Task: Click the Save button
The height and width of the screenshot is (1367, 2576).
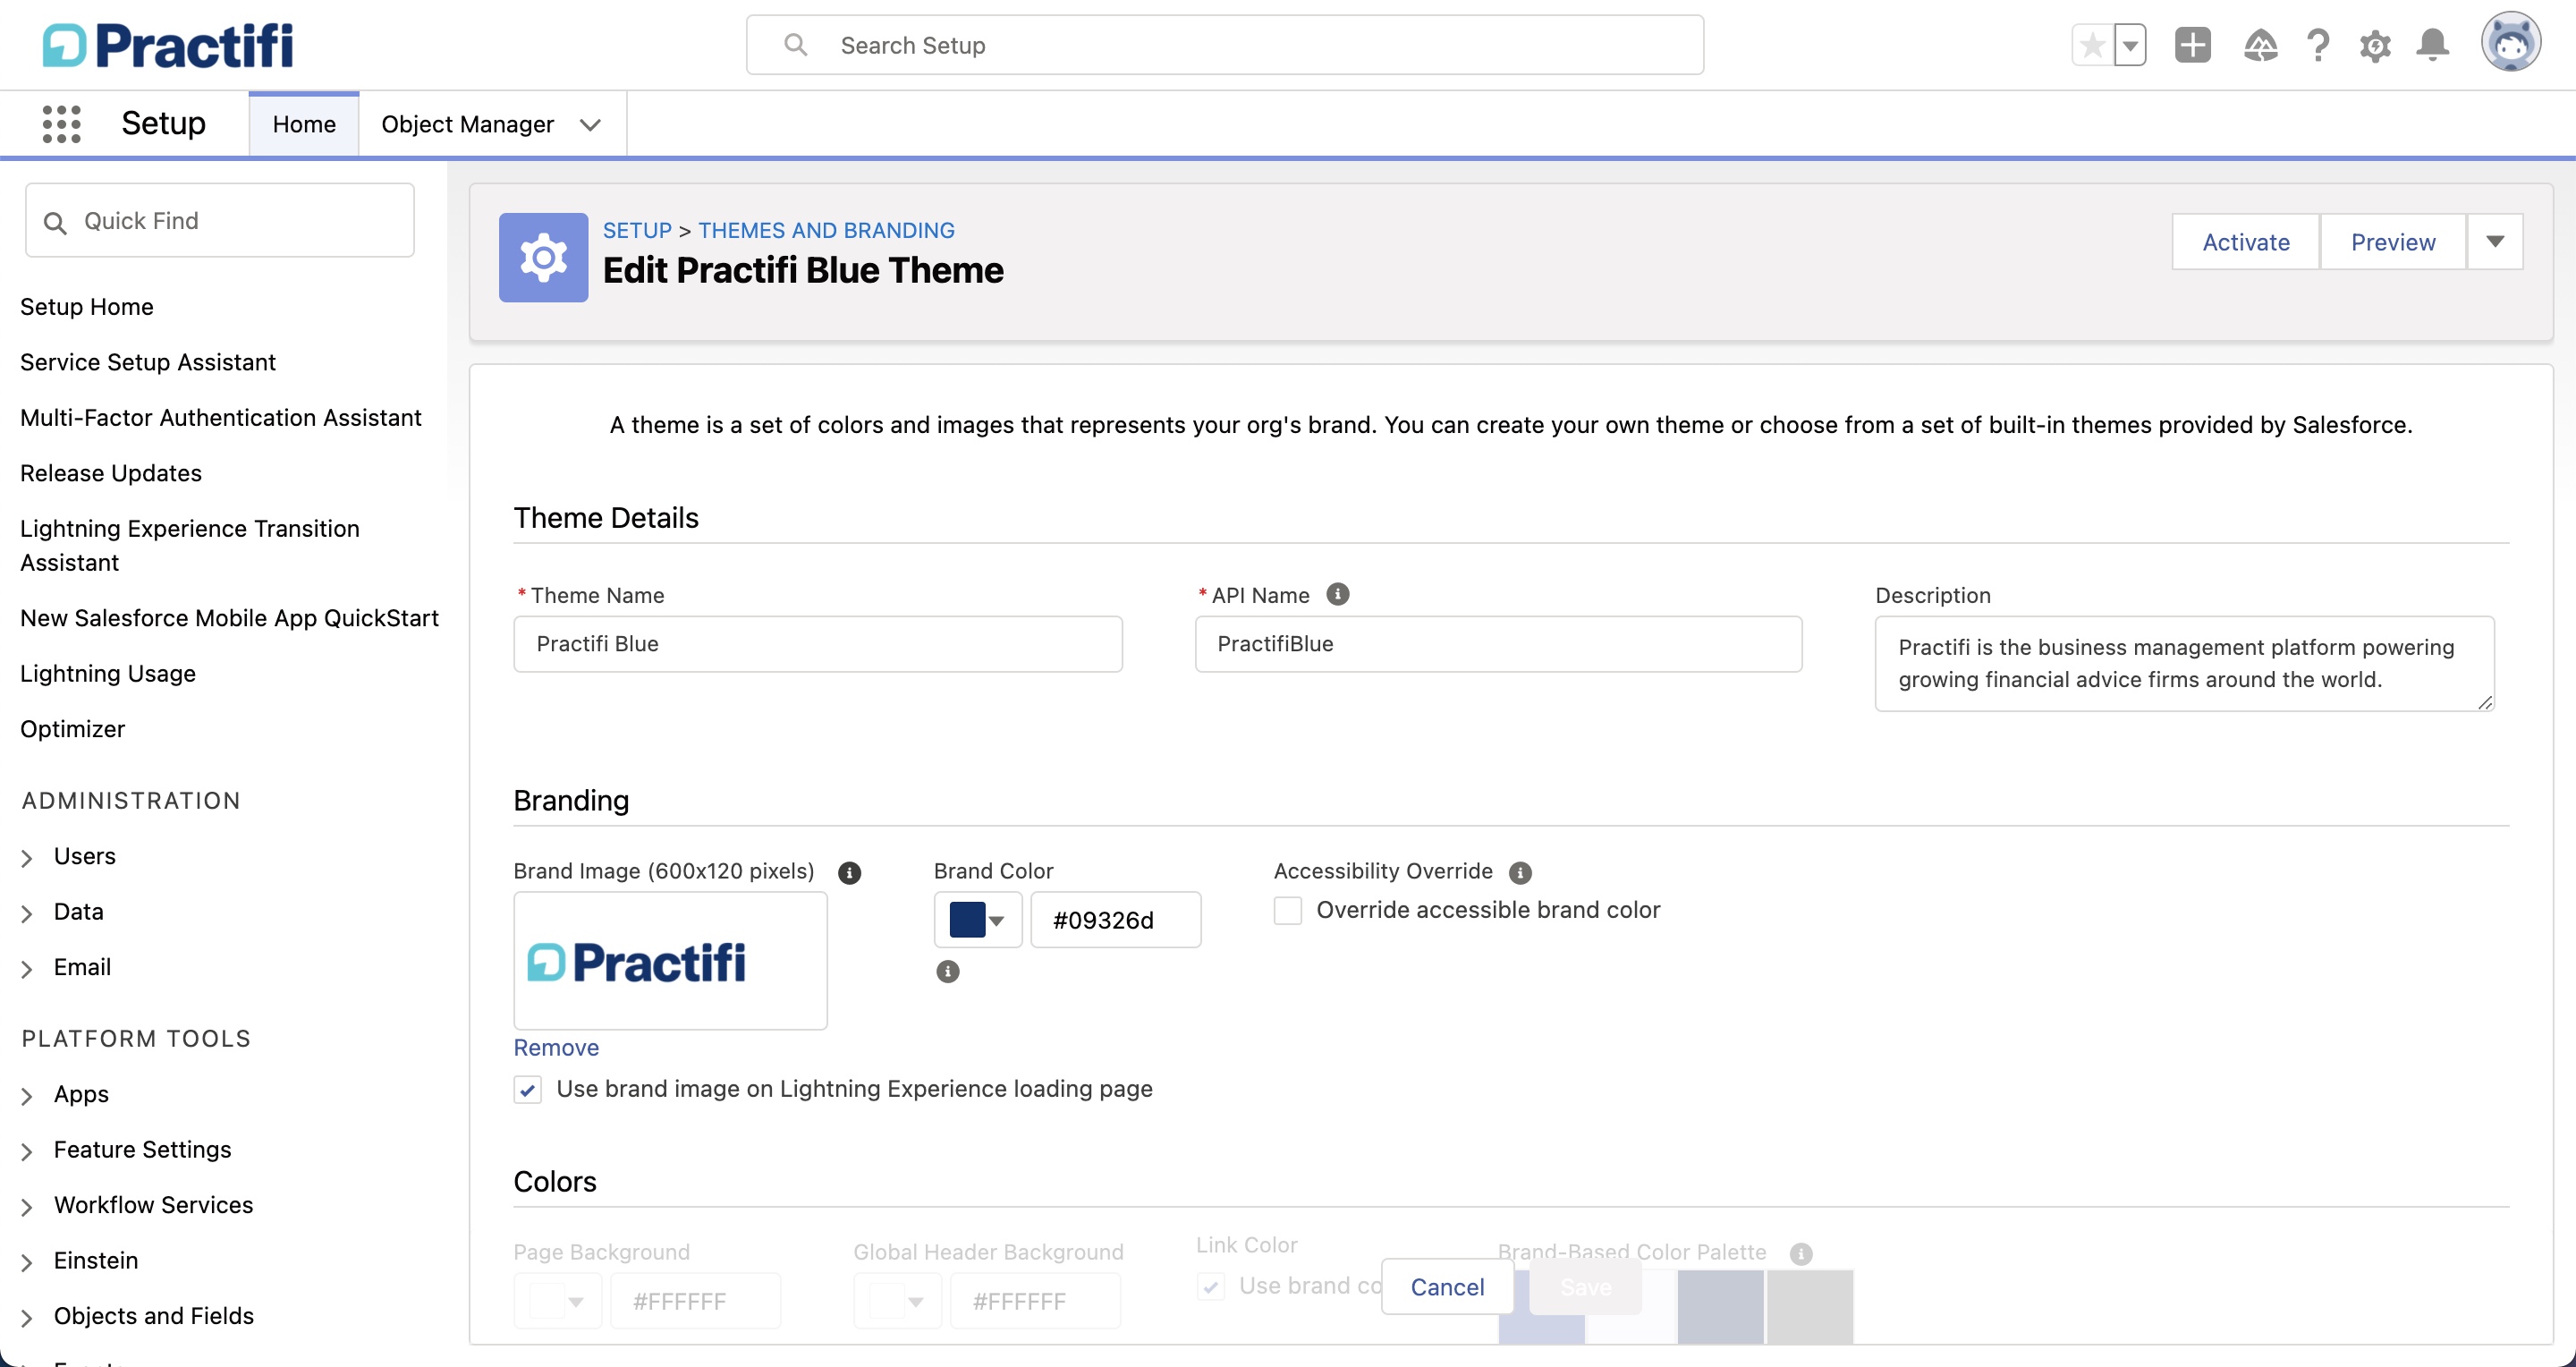Action: 1585,1287
